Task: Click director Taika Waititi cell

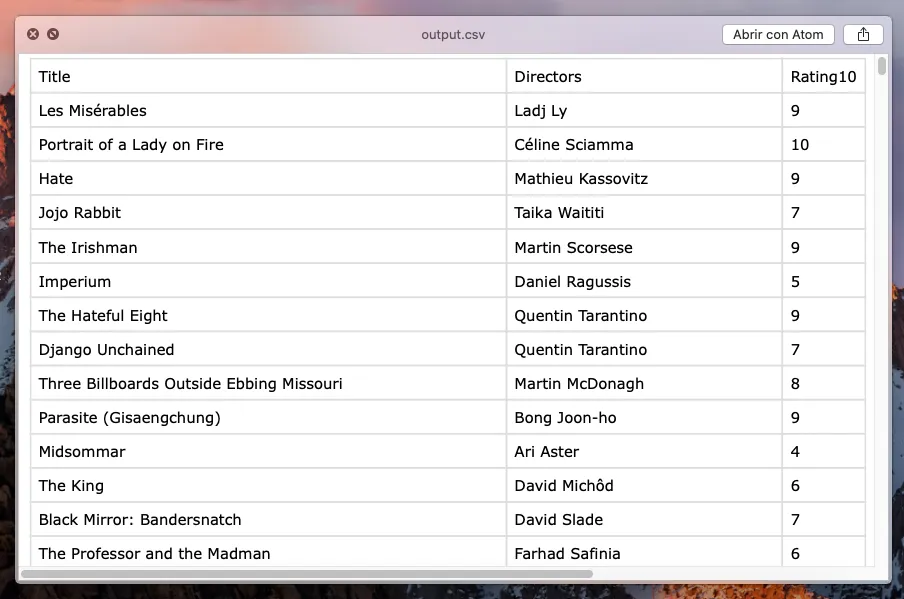Action: pos(644,213)
